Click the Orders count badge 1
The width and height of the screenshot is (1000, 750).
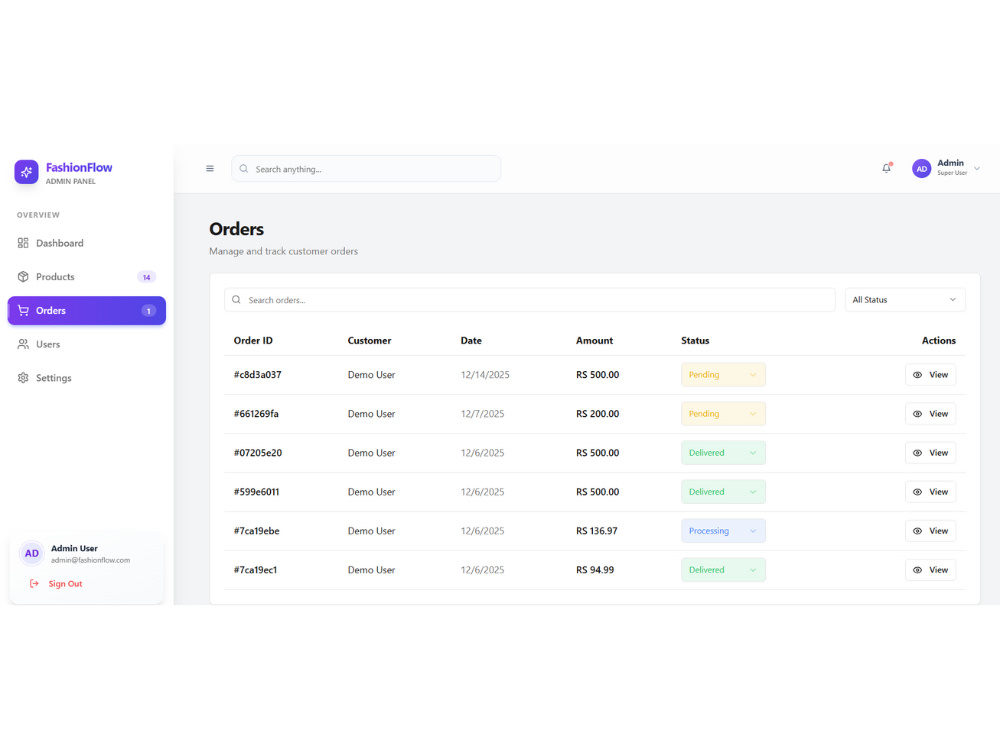pos(149,311)
